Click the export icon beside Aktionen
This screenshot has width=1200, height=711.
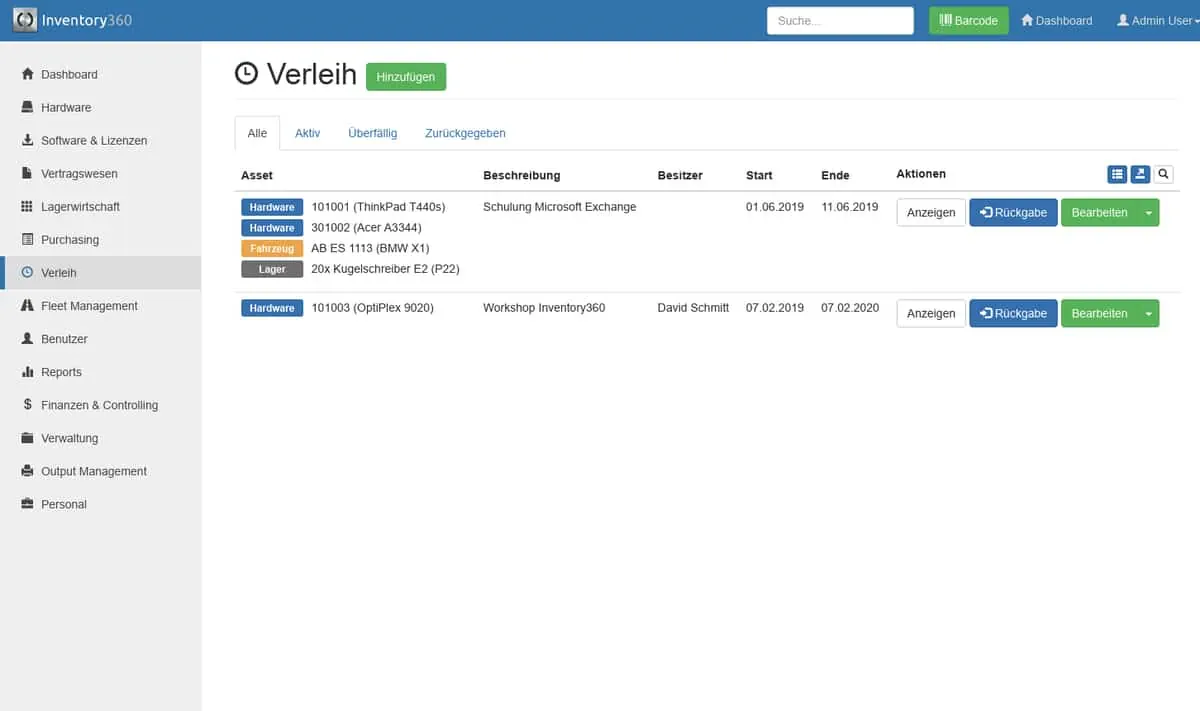tap(1140, 174)
